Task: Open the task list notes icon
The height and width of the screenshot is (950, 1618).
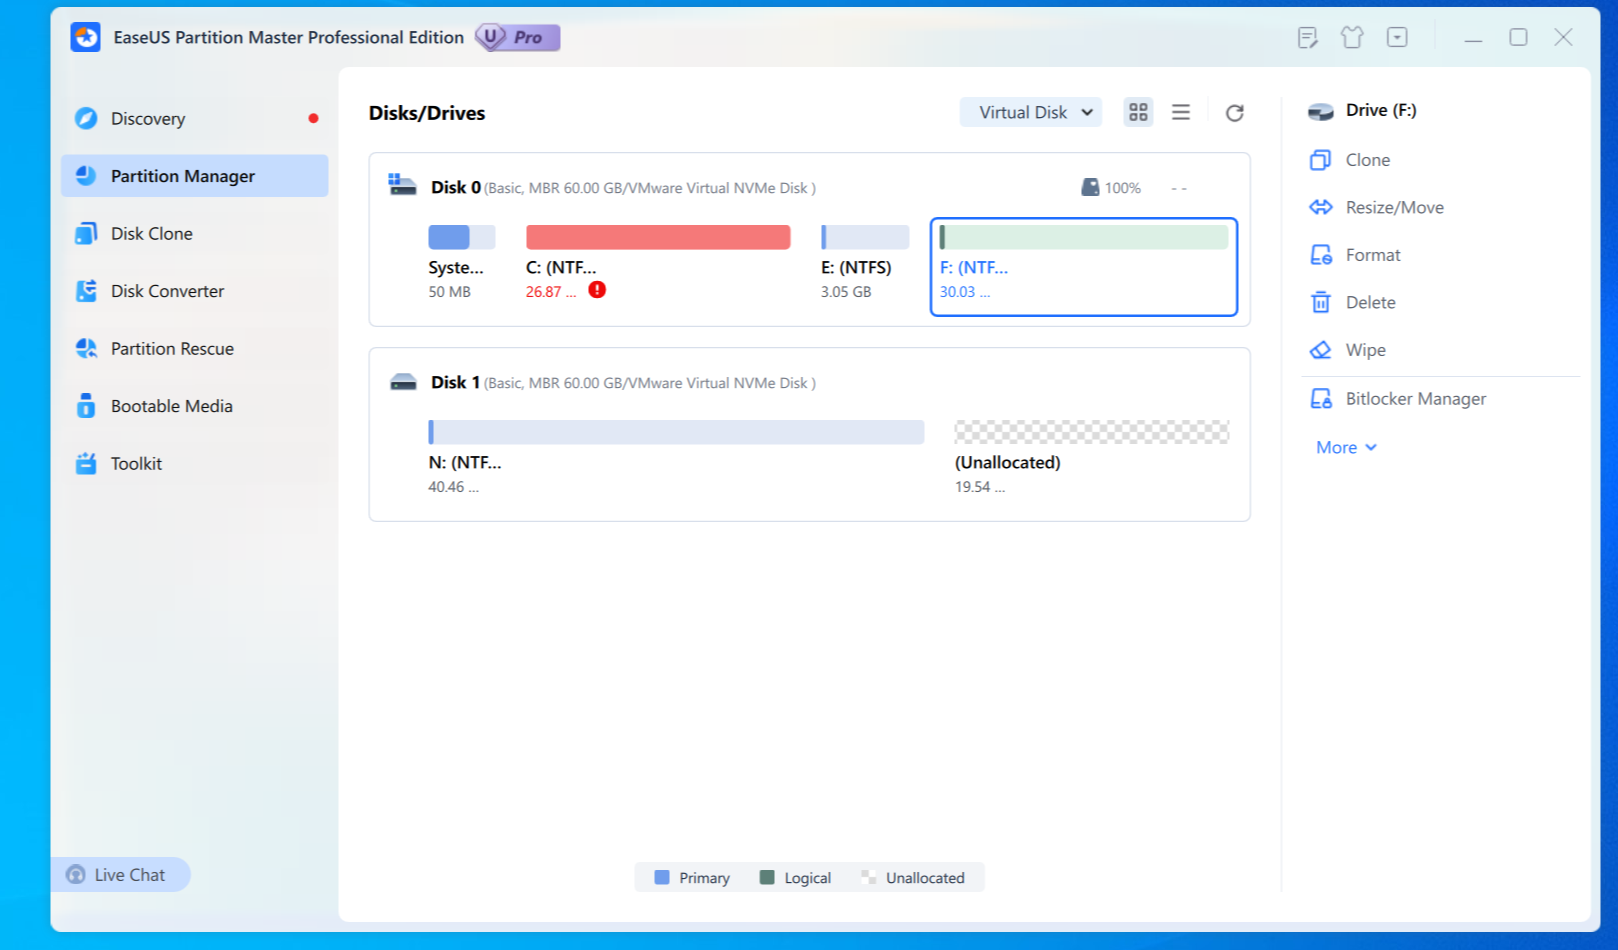Action: pos(1307,38)
